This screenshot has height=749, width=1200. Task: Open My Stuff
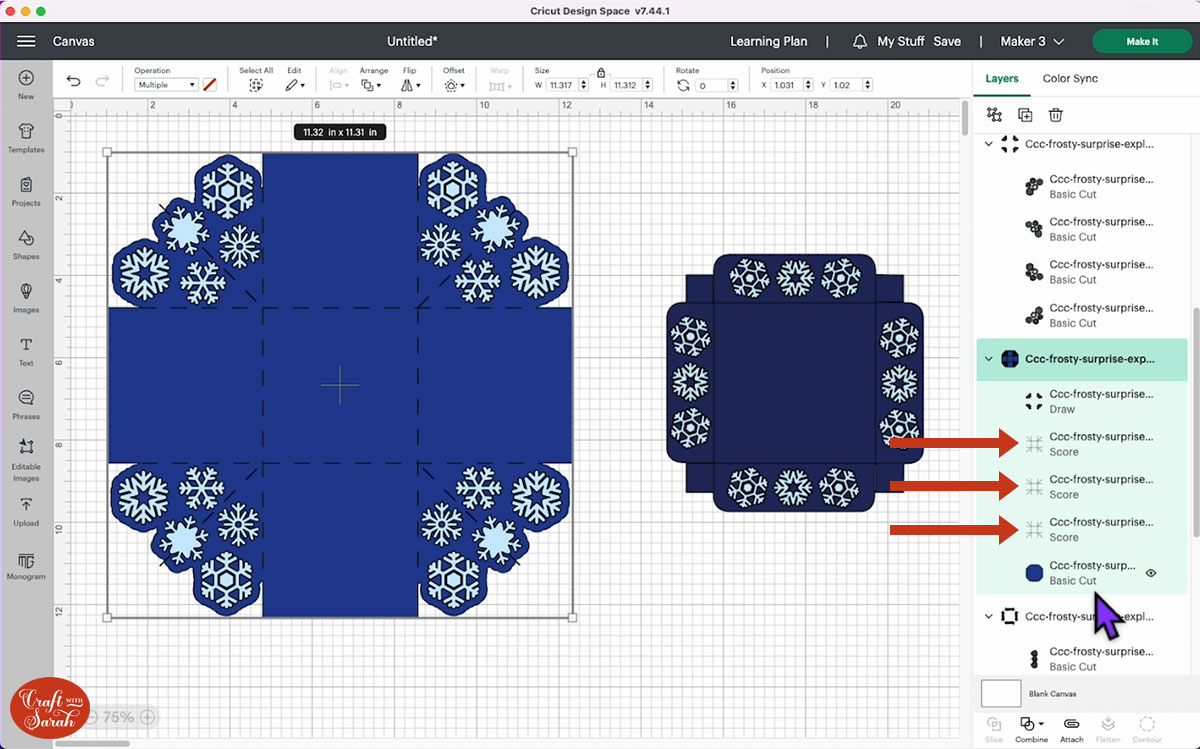[901, 41]
